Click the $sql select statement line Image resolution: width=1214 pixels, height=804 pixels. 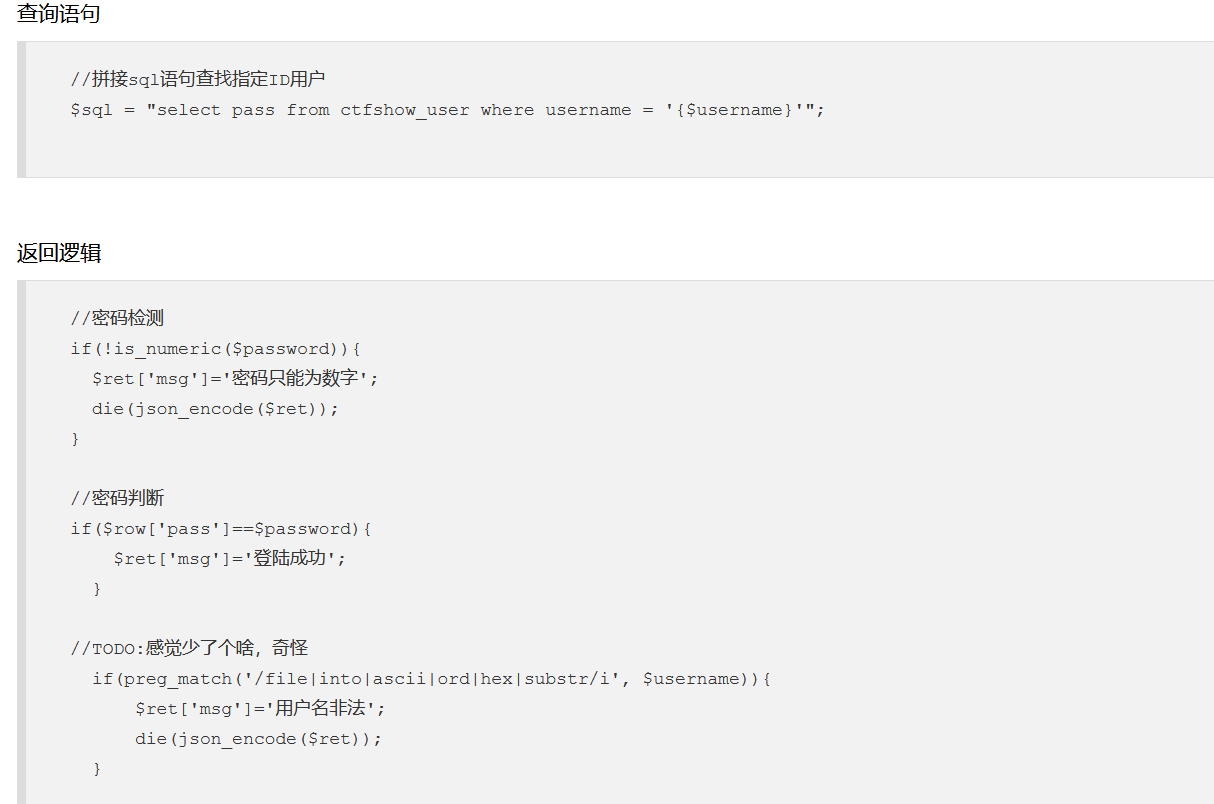(447, 110)
